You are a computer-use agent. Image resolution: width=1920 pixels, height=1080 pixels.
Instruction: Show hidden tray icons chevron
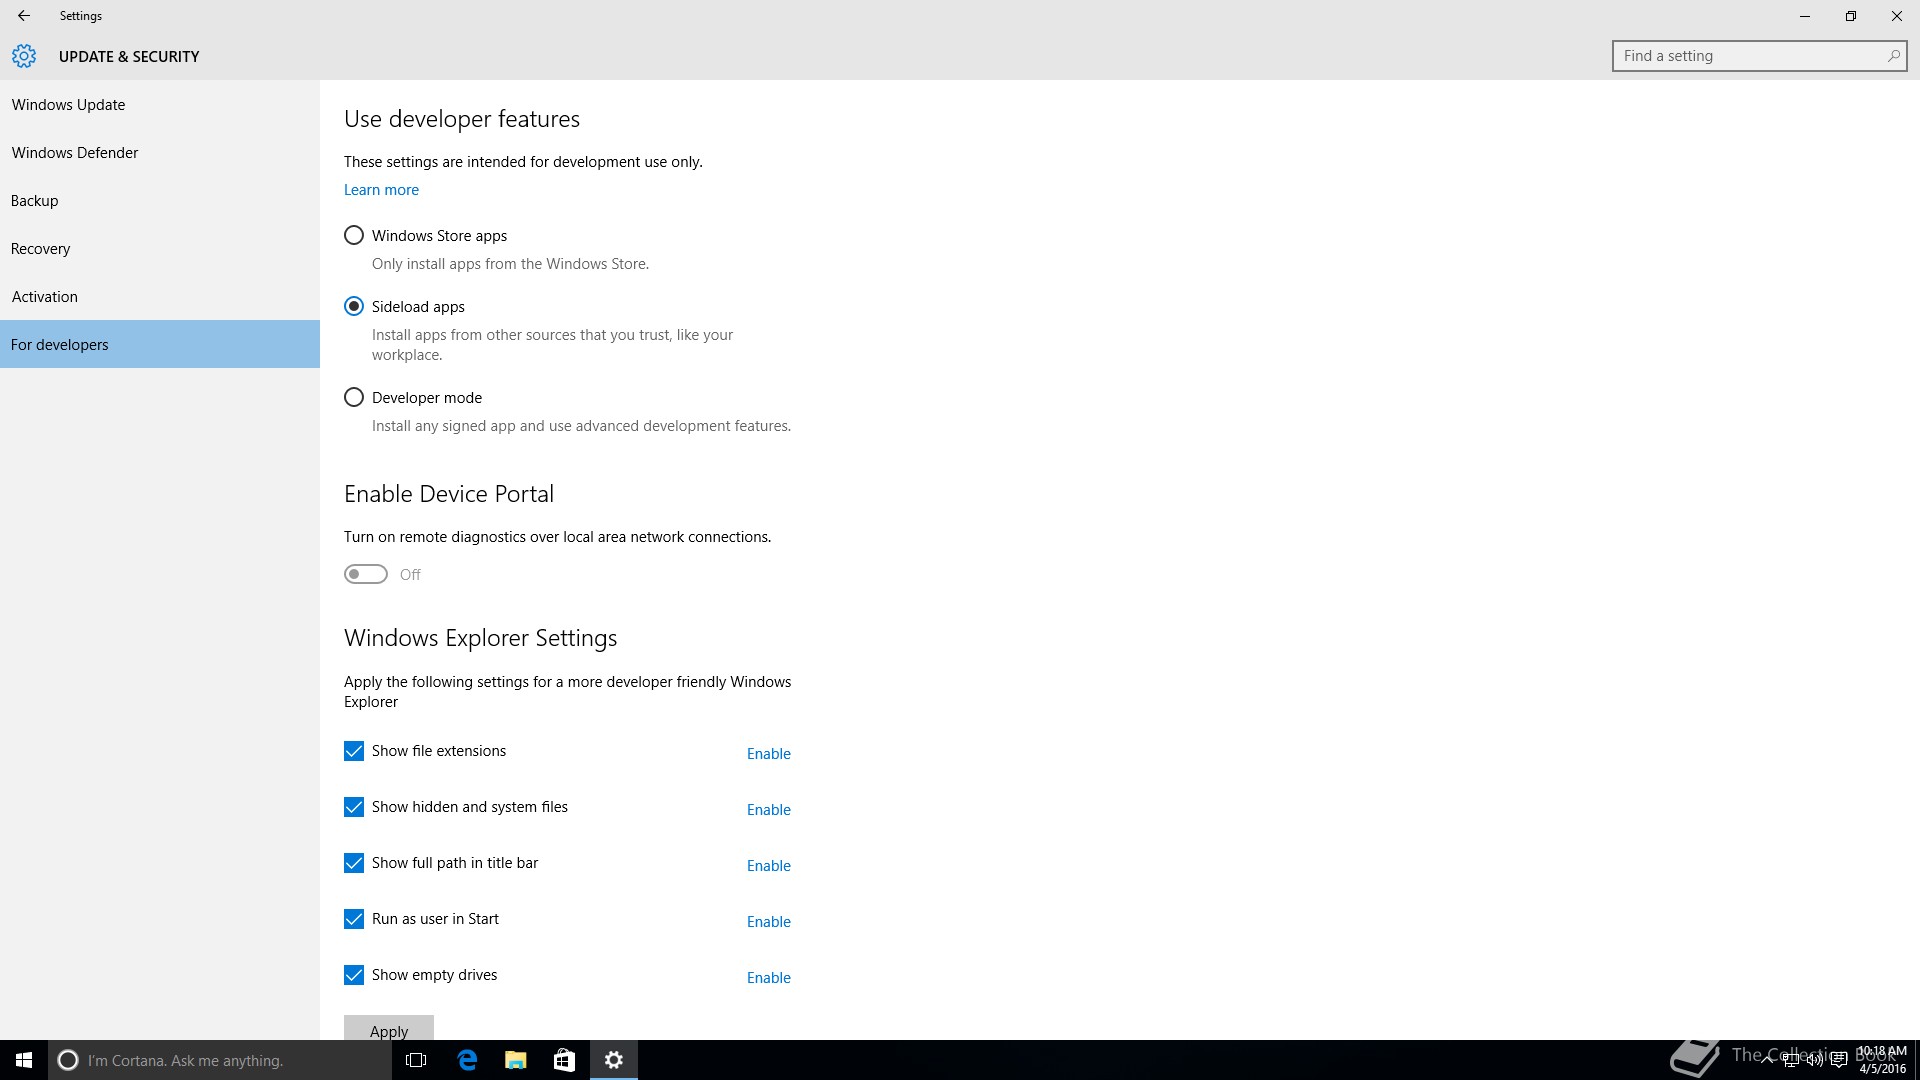(x=1767, y=1060)
